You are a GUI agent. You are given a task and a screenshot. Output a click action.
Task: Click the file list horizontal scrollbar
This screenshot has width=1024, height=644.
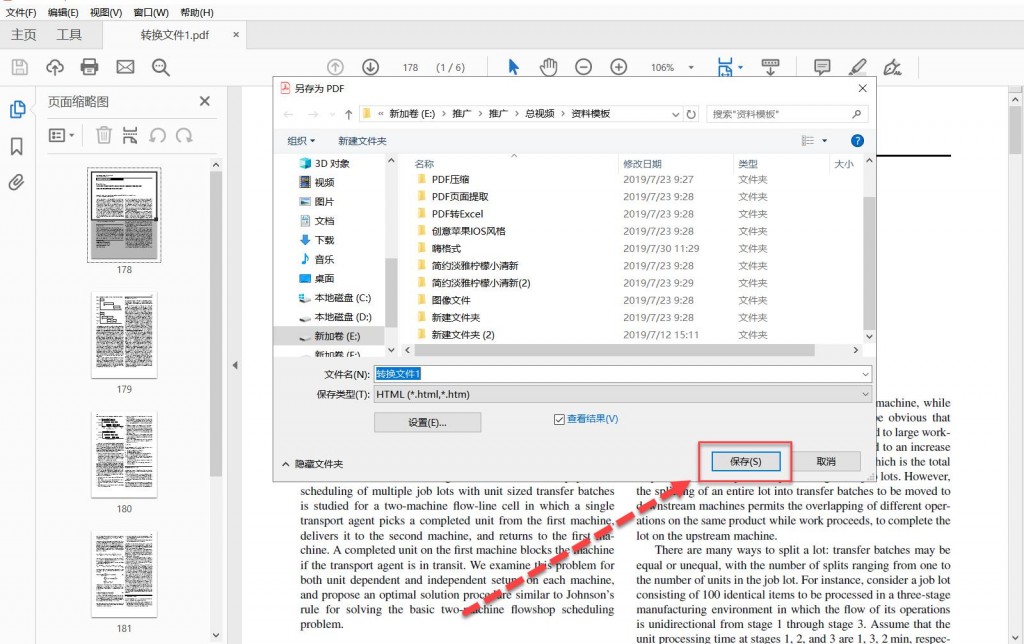click(x=614, y=351)
